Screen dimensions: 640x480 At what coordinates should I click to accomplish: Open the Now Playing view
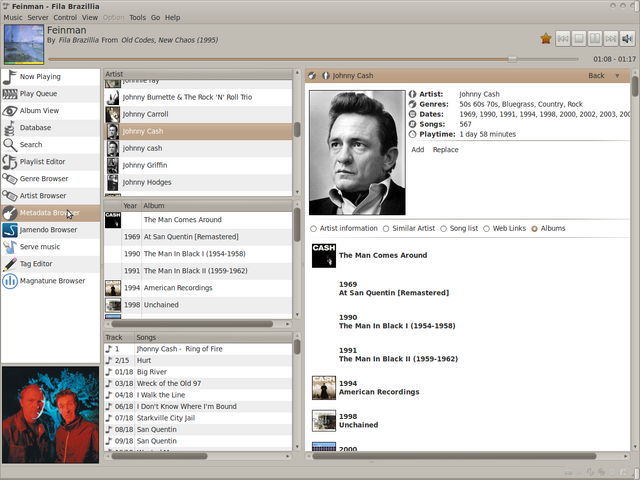(x=50, y=77)
